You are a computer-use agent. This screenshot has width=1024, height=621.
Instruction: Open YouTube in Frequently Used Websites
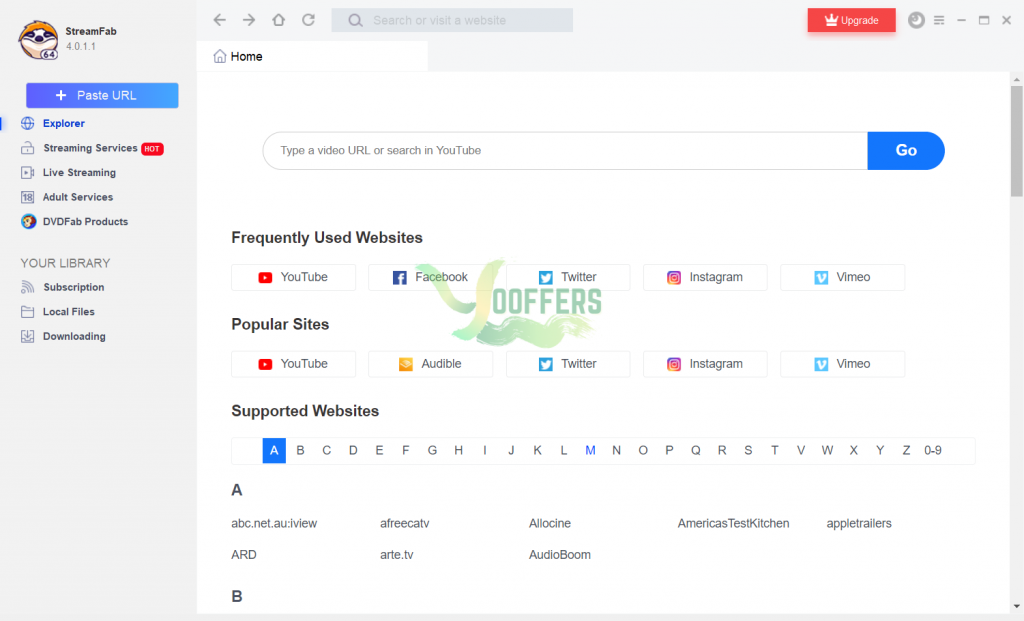[x=293, y=278]
